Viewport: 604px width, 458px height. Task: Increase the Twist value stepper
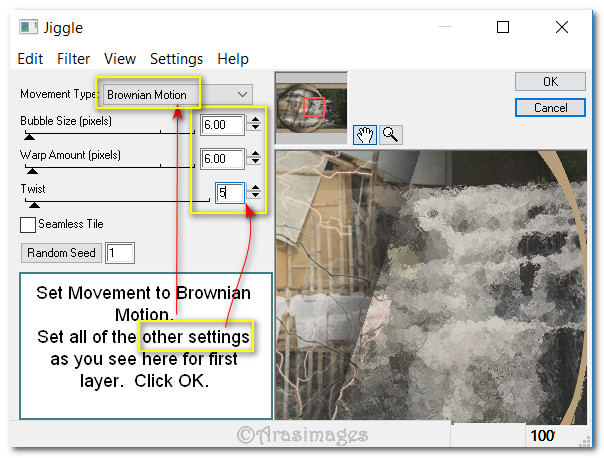(x=255, y=188)
